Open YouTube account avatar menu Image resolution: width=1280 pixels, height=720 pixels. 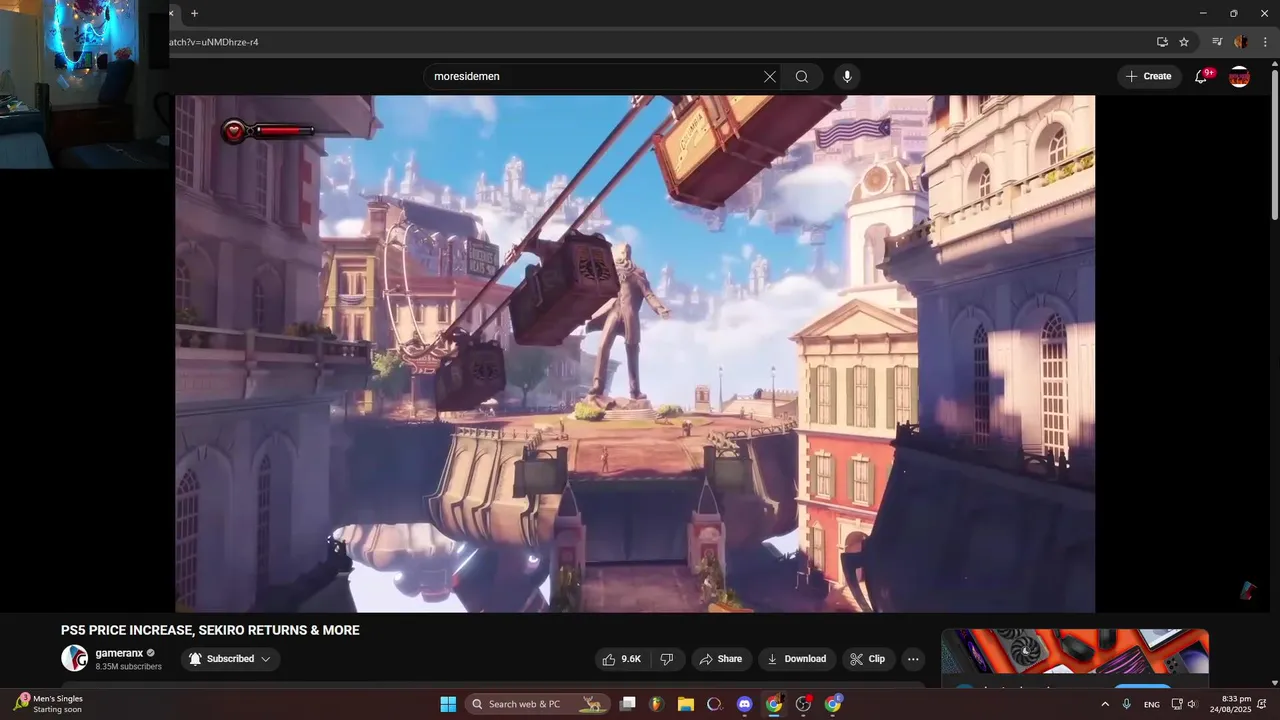[x=1239, y=76]
